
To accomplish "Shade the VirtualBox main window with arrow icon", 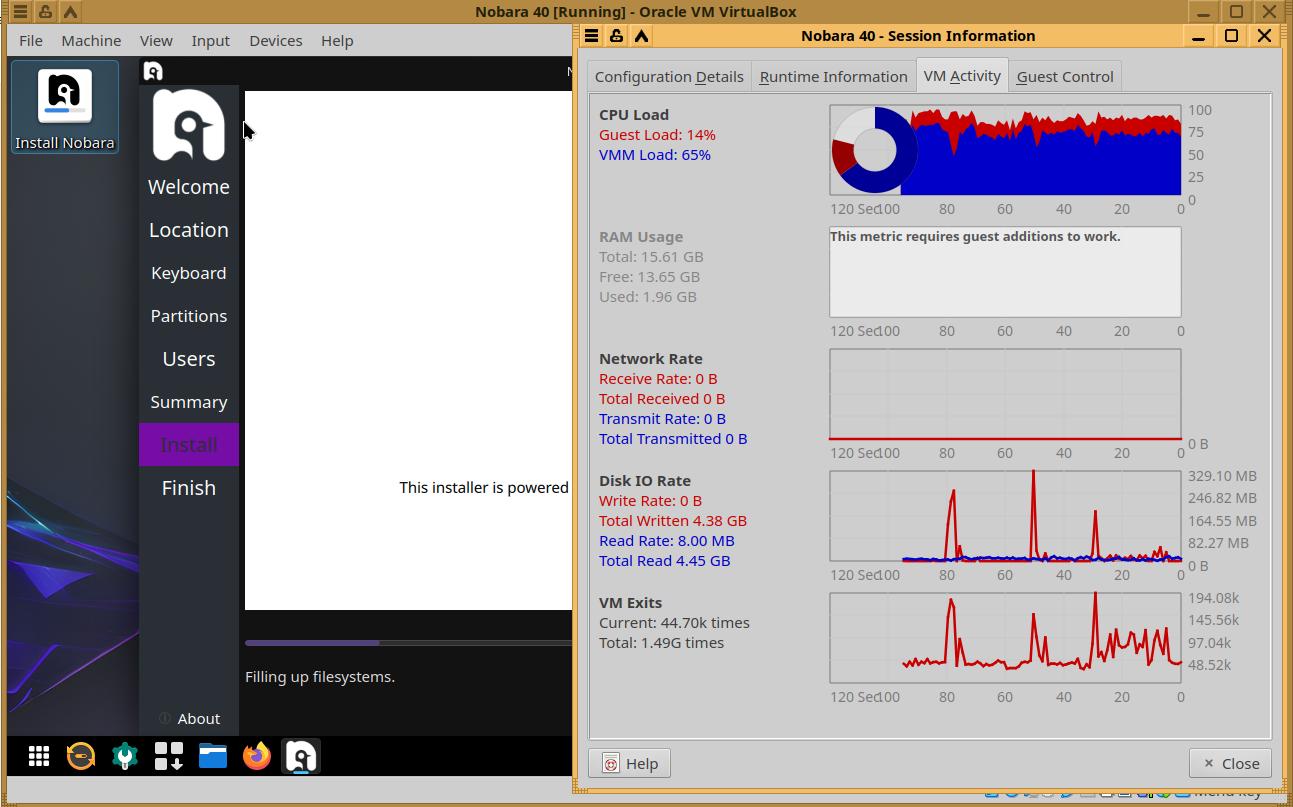I will coord(70,12).
